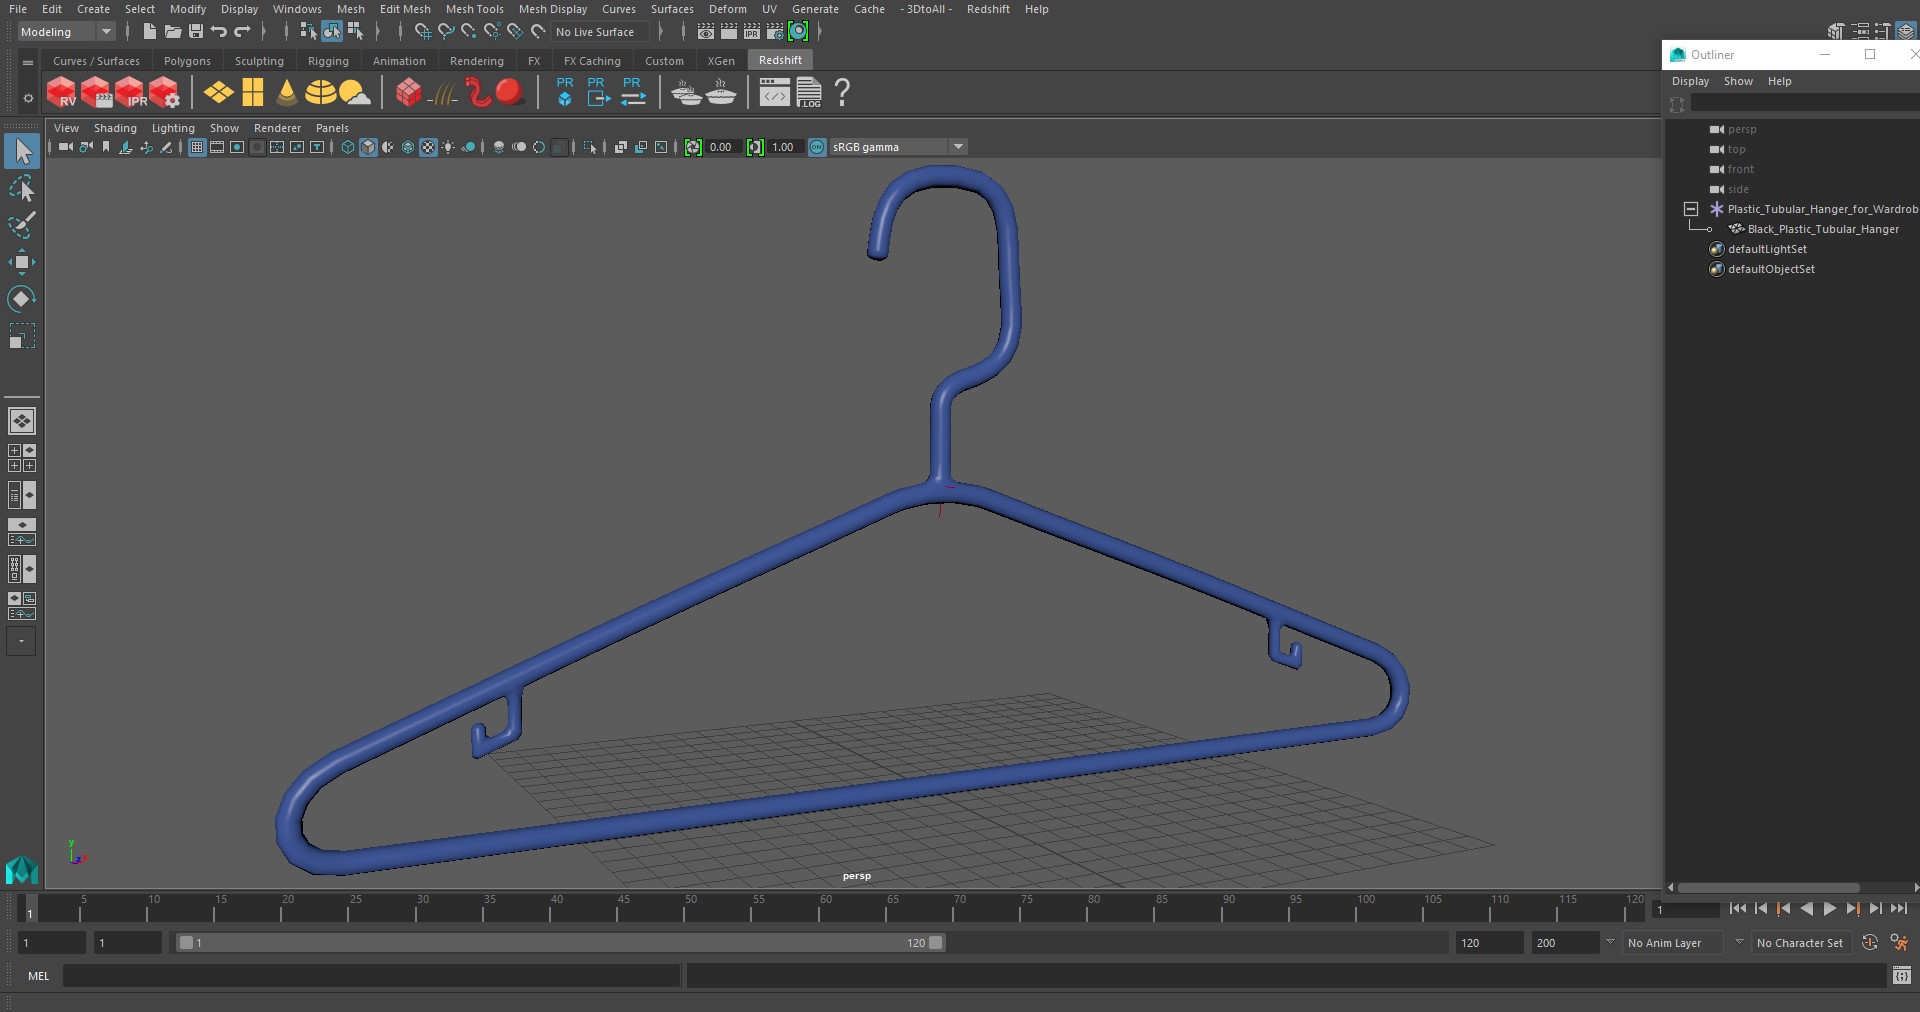This screenshot has height=1012, width=1920.
Task: Toggle wireframe cube display in viewport
Action: tap(348, 147)
